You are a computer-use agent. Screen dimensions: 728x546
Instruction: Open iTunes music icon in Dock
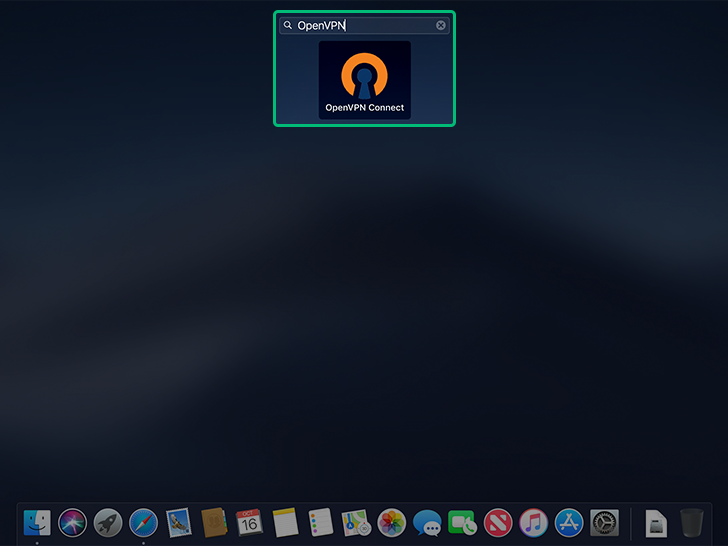[533, 523]
